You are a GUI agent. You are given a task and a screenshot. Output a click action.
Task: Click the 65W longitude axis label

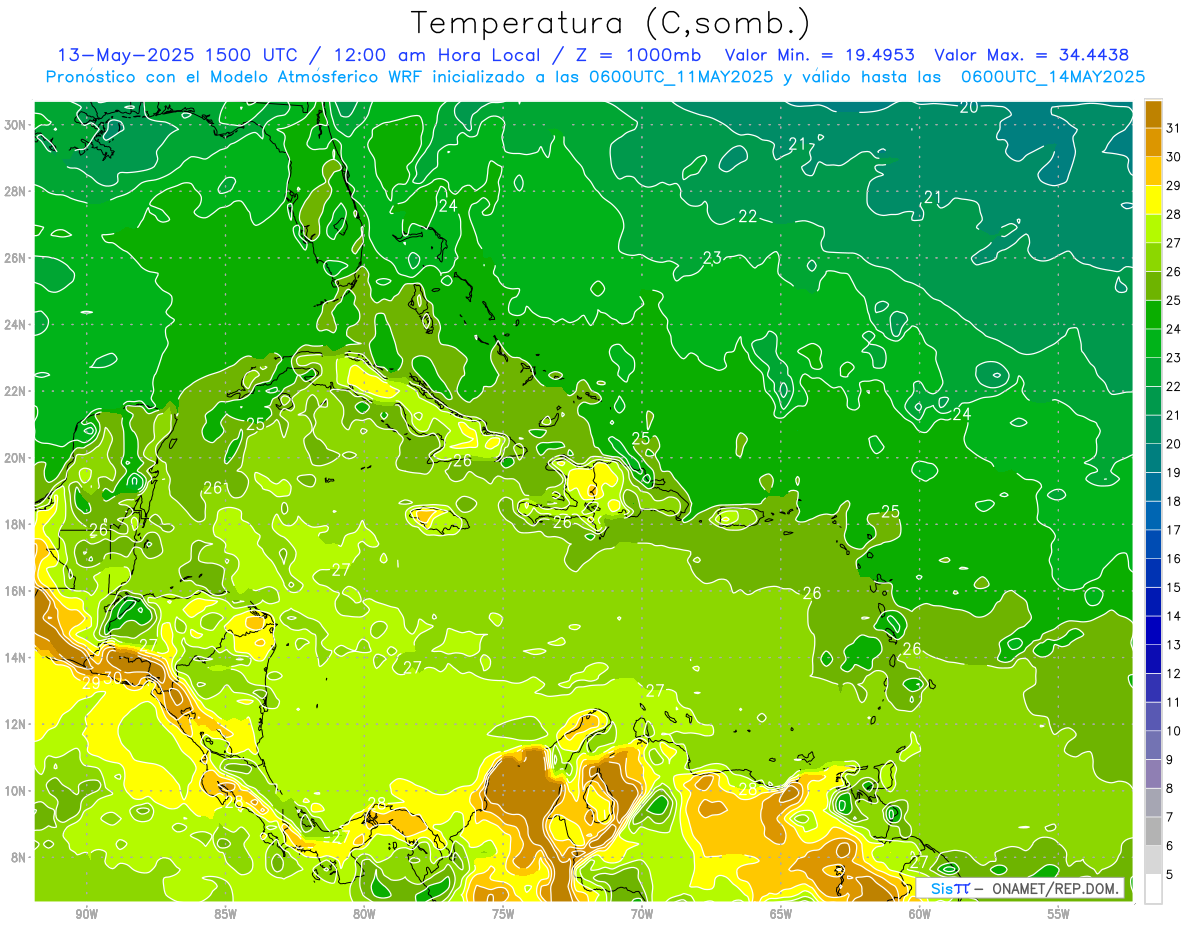click(781, 914)
